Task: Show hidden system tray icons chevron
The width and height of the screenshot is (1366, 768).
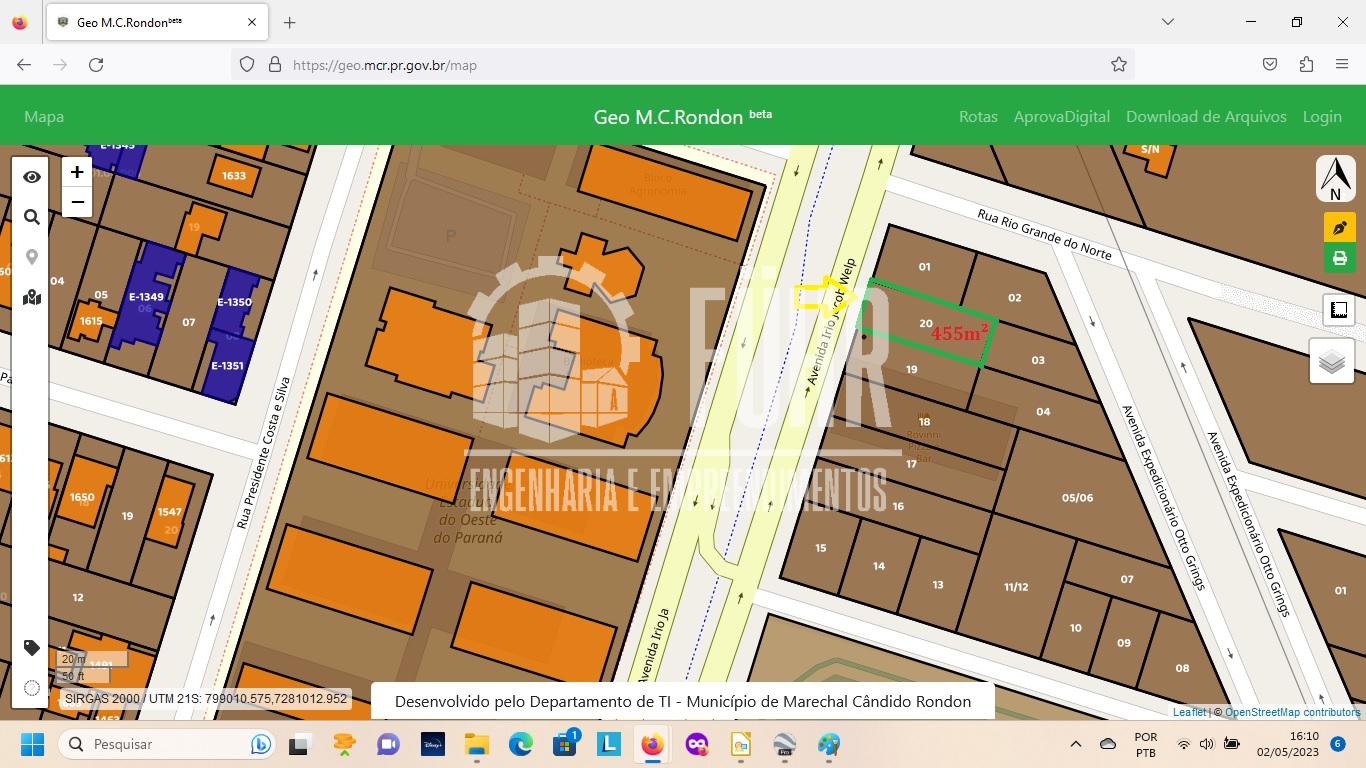Action: pos(1076,744)
